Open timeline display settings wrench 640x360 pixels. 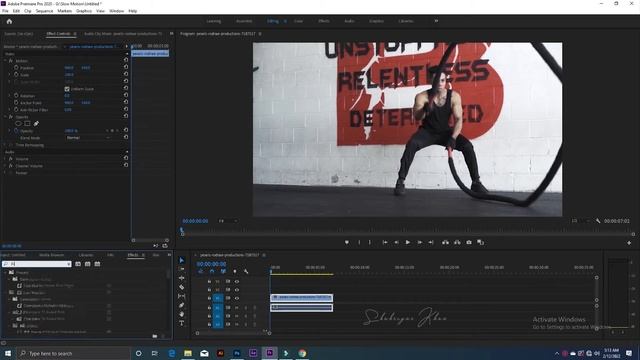tap(246, 271)
